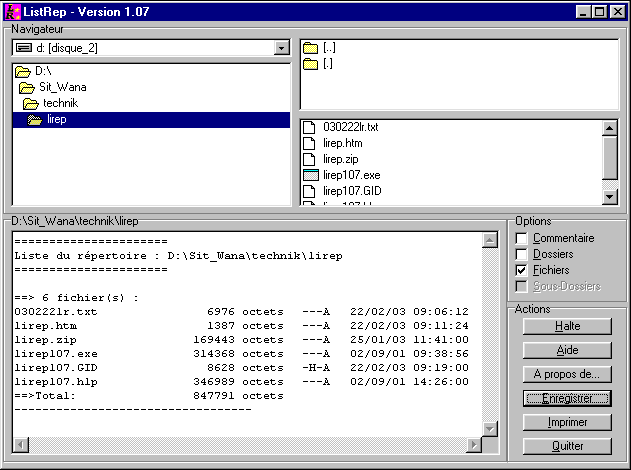
Task: Click the file icon next to lirep.htm
Action: [309, 143]
